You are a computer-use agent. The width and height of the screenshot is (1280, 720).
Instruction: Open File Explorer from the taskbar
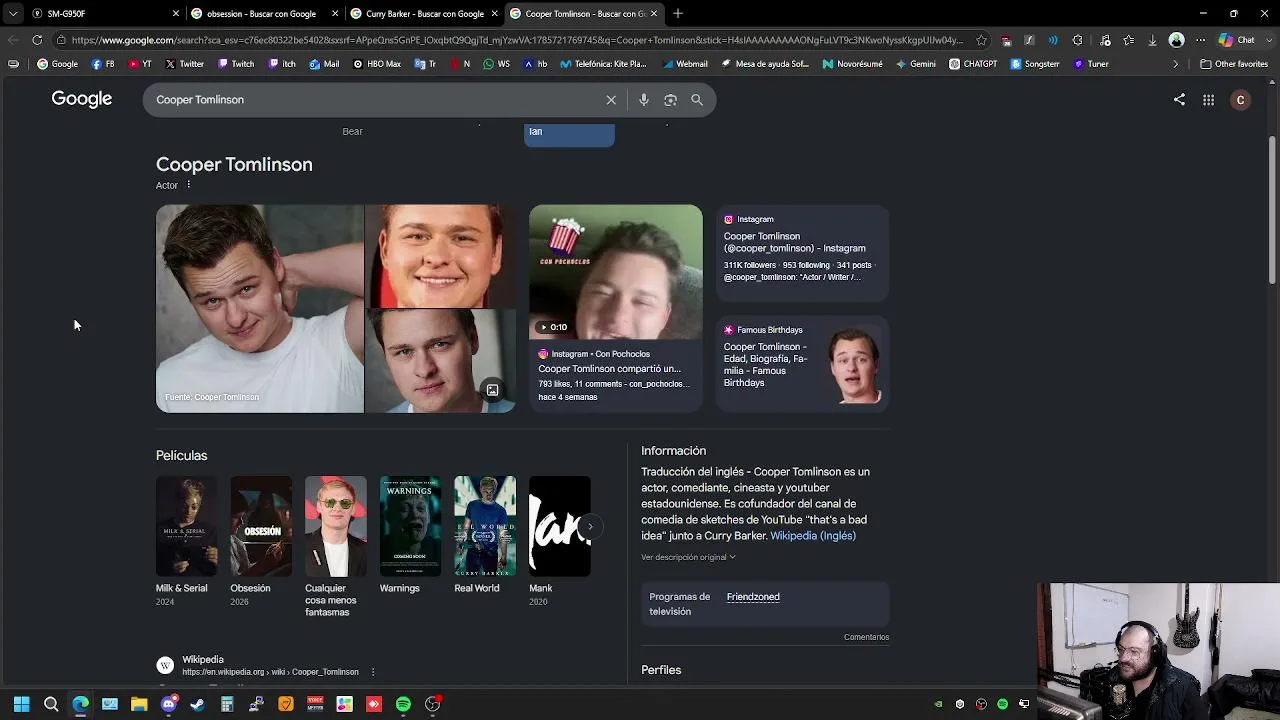[x=139, y=704]
